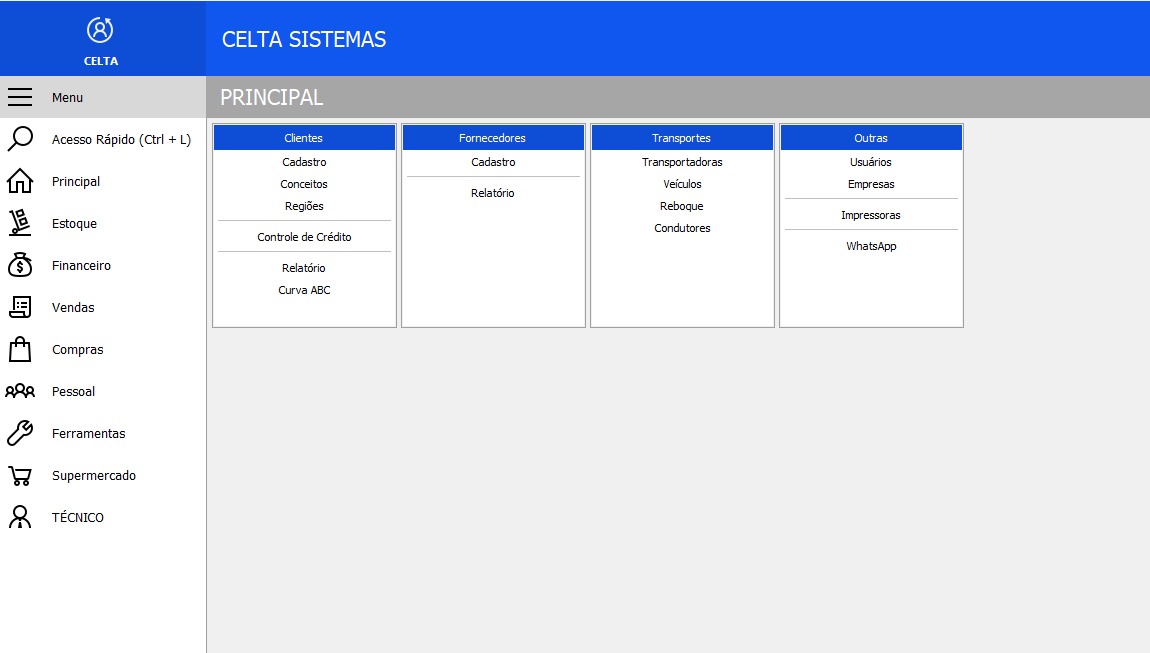Click the Pessoal people group icon
Viewport: 1150px width, 653px height.
click(x=20, y=391)
